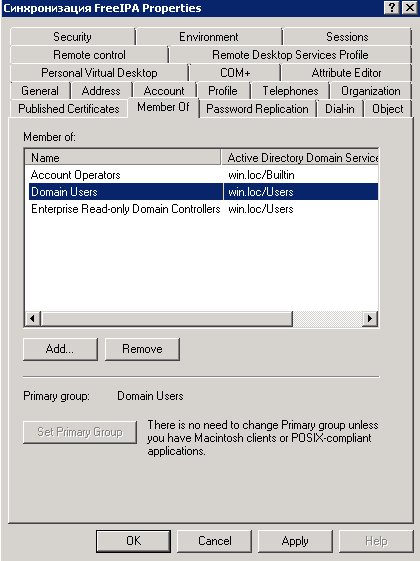Close the Properties dialog
420x561 pixels.
pos(410,8)
